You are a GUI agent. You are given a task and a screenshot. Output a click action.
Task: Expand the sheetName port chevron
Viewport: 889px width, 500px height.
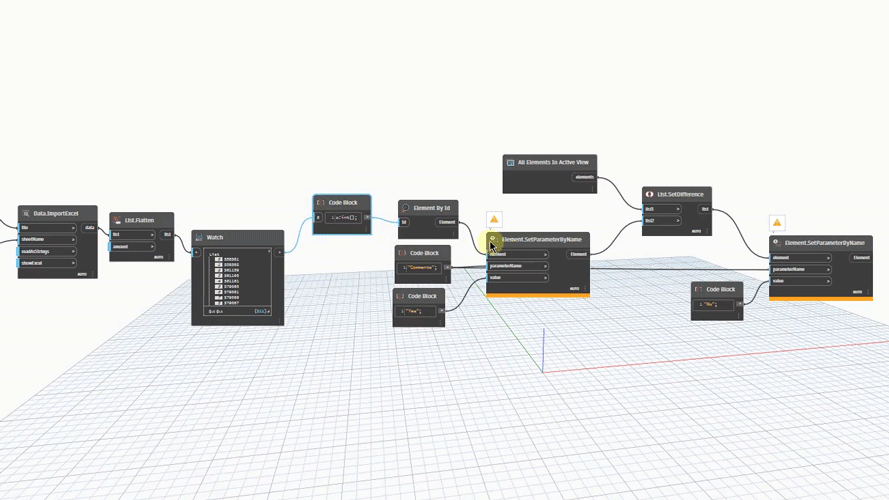tap(73, 240)
